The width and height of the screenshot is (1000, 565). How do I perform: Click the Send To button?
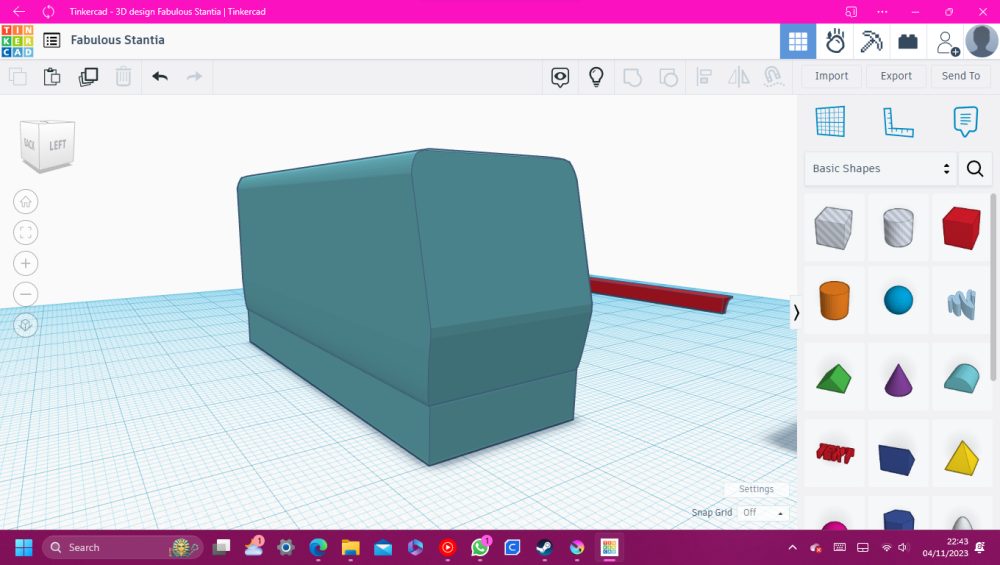coord(961,76)
